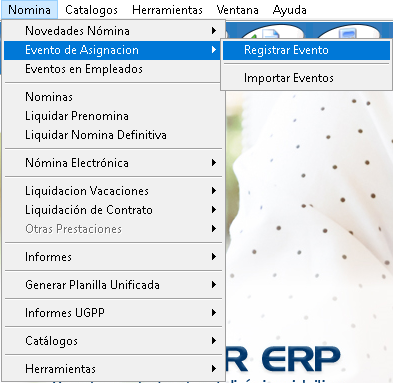
Task: Open the Herramientas menu in menu bar
Action: tap(167, 10)
